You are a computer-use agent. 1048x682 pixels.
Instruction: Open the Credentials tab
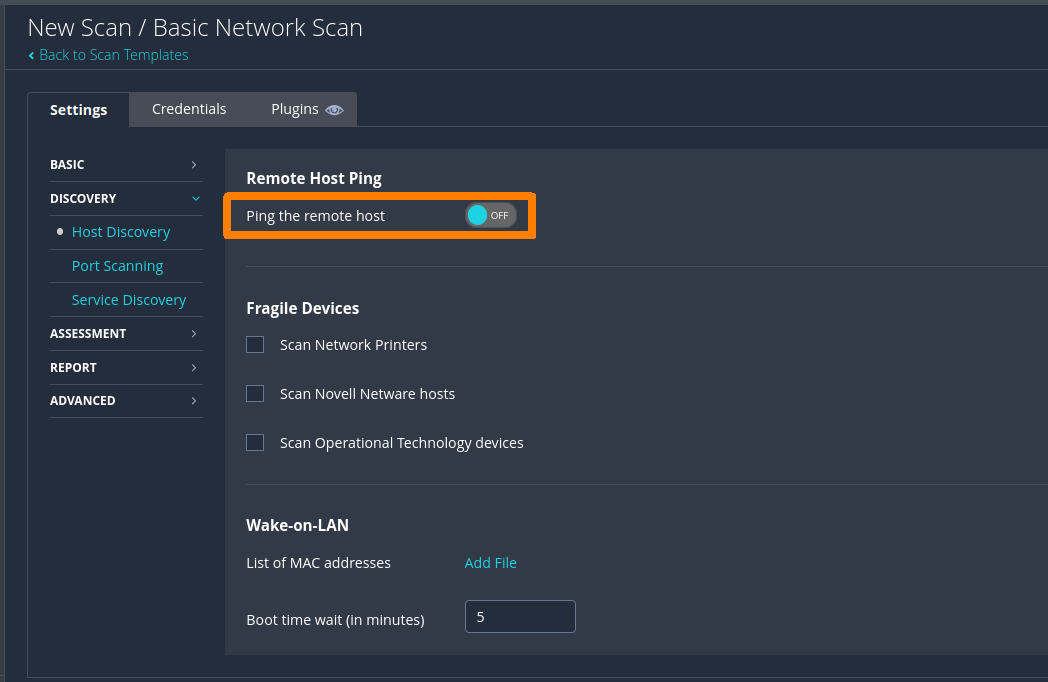coord(189,109)
